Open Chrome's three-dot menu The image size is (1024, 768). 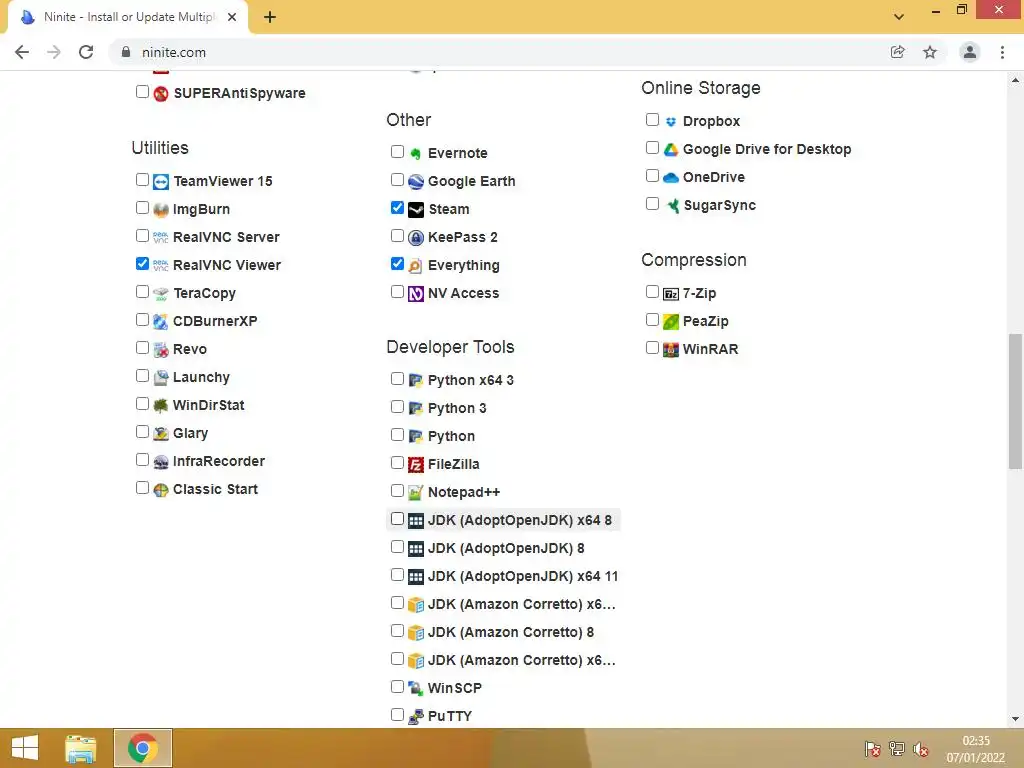pyautogui.click(x=1002, y=52)
